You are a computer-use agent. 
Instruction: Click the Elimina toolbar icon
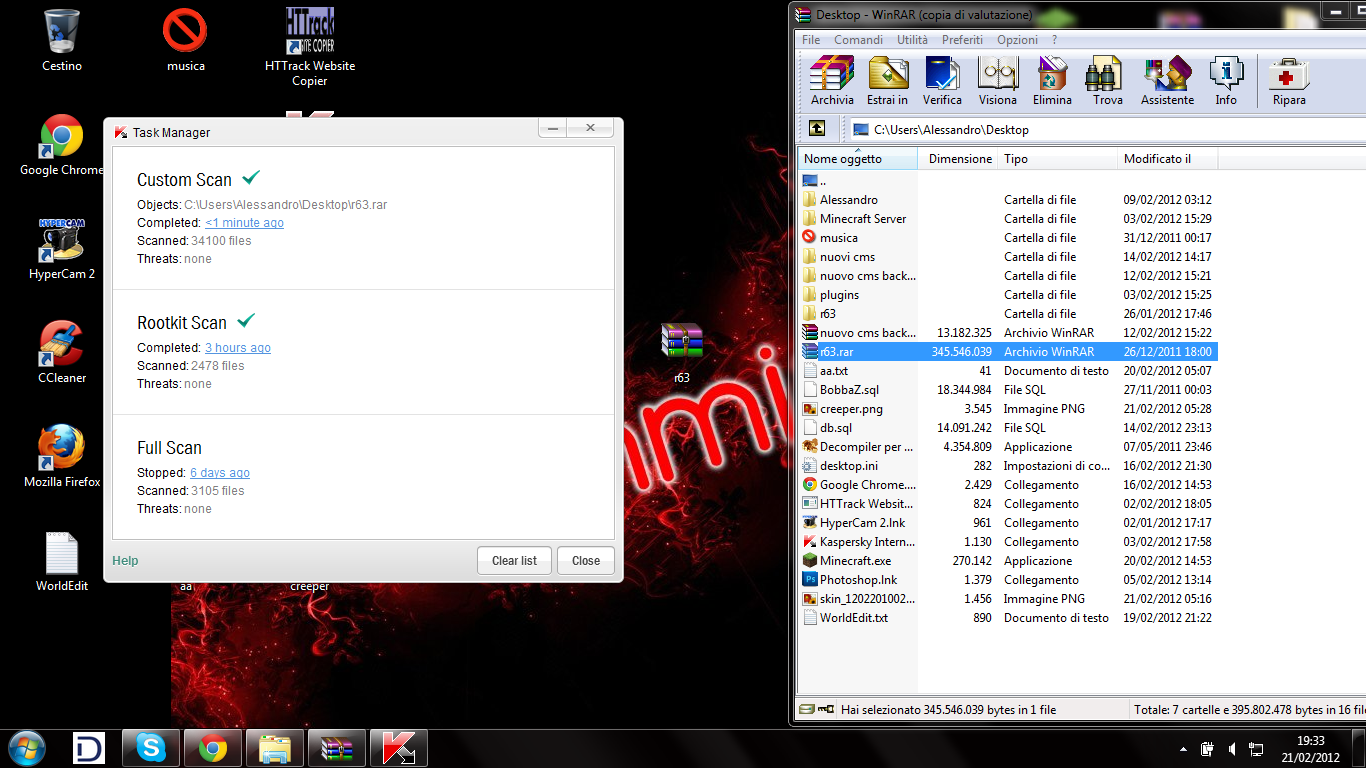[x=1052, y=81]
